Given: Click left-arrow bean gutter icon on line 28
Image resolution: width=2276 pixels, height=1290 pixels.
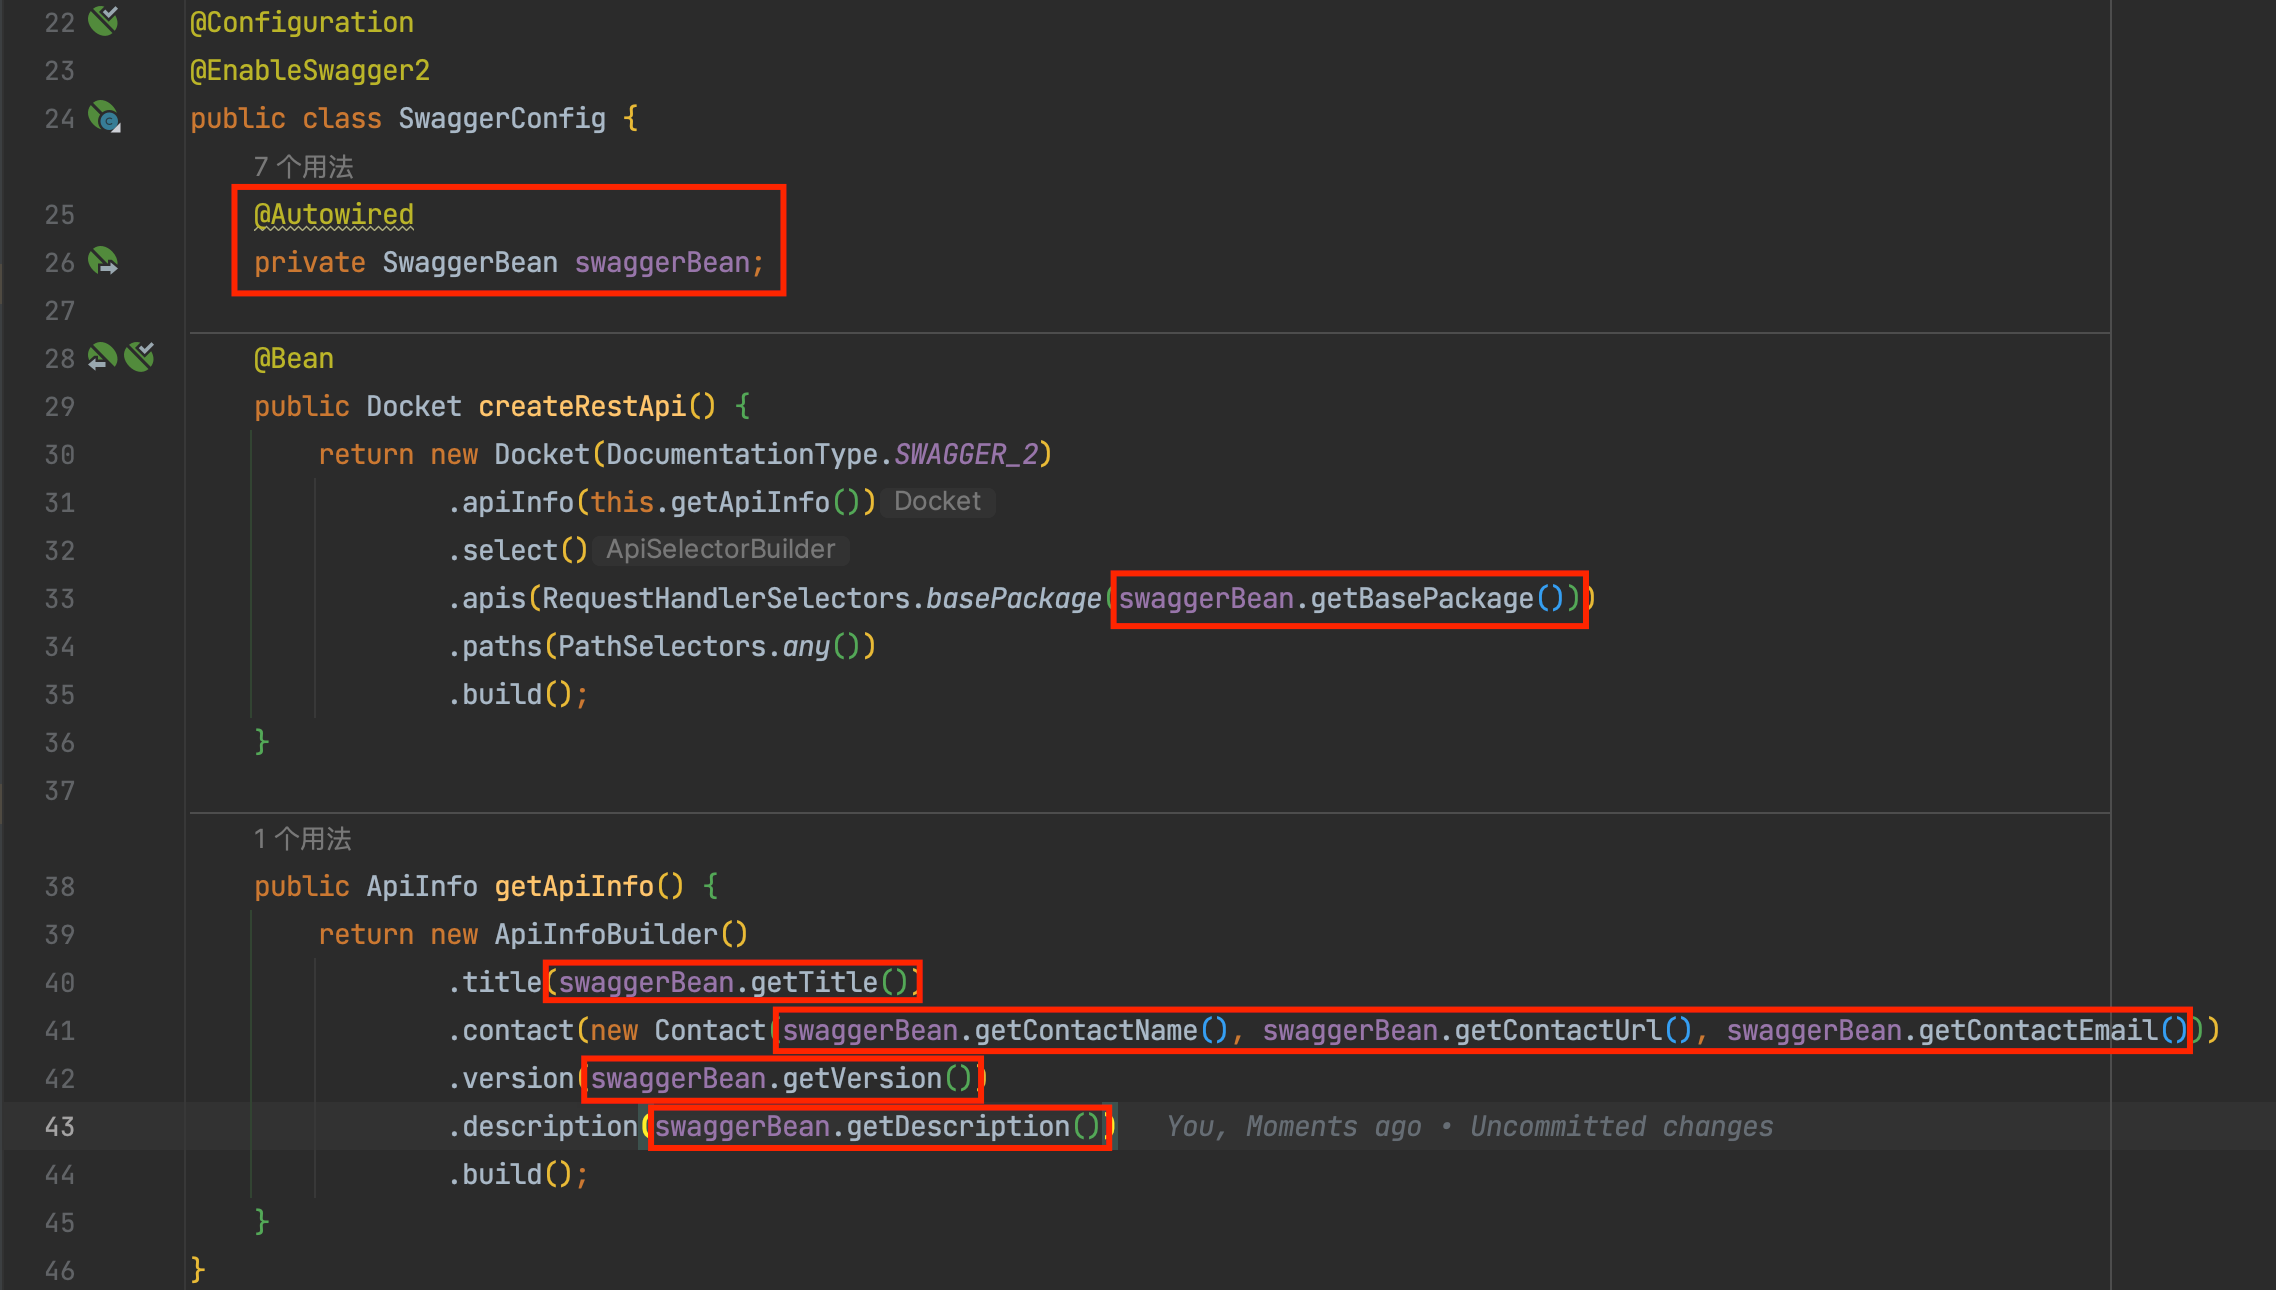Looking at the screenshot, I should pos(101,357).
